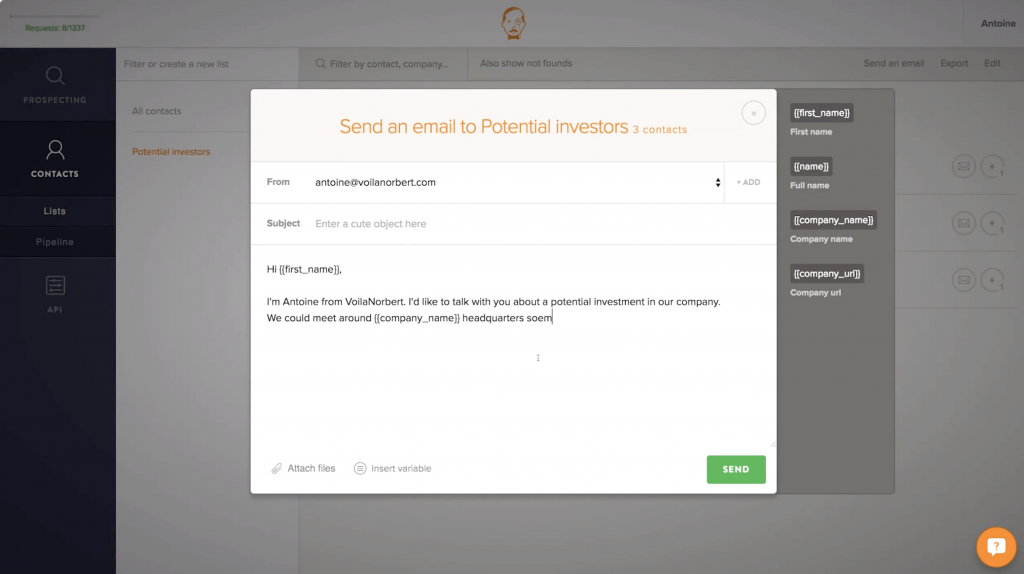The height and width of the screenshot is (574, 1024).
Task: Click the second contact's plus icon
Action: (992, 223)
